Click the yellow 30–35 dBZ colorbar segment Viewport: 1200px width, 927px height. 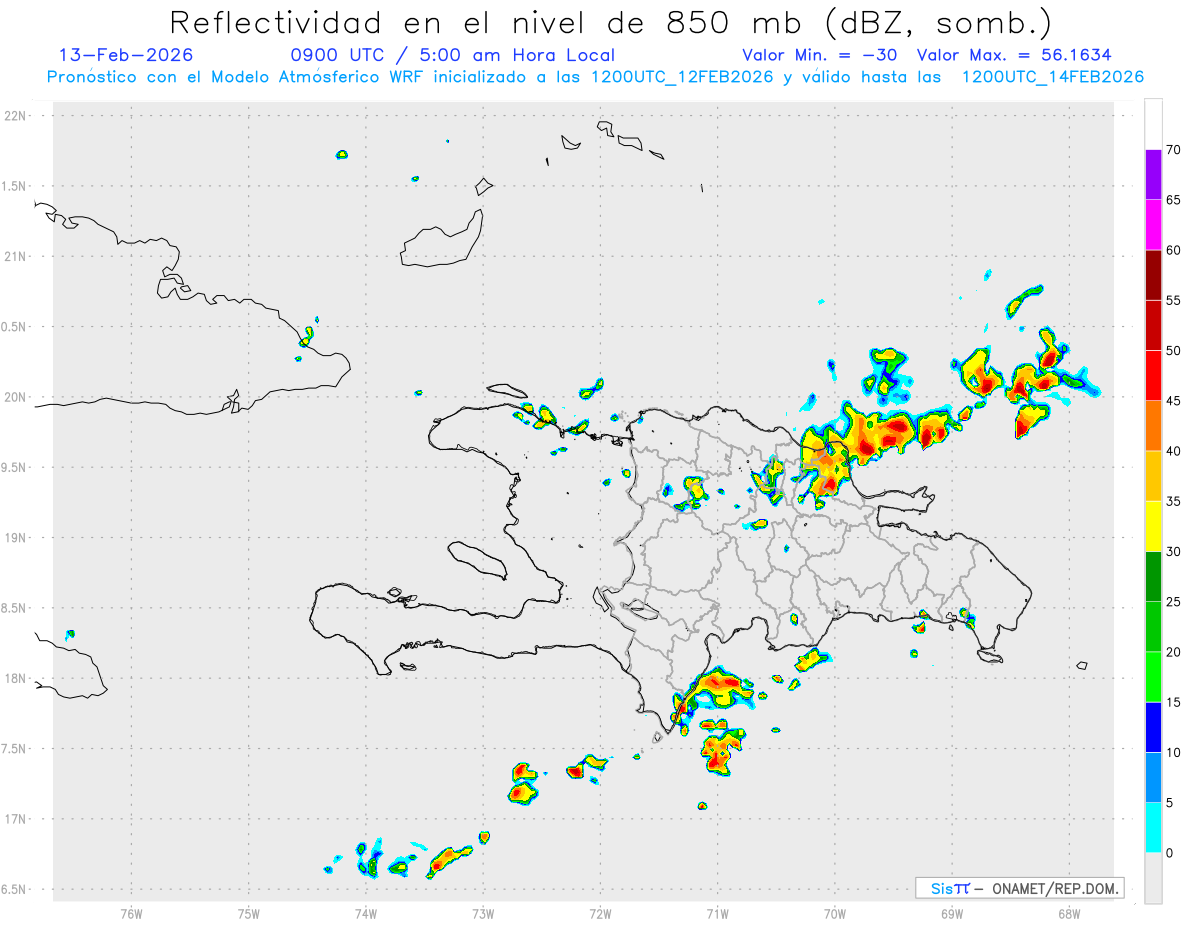1153,526
